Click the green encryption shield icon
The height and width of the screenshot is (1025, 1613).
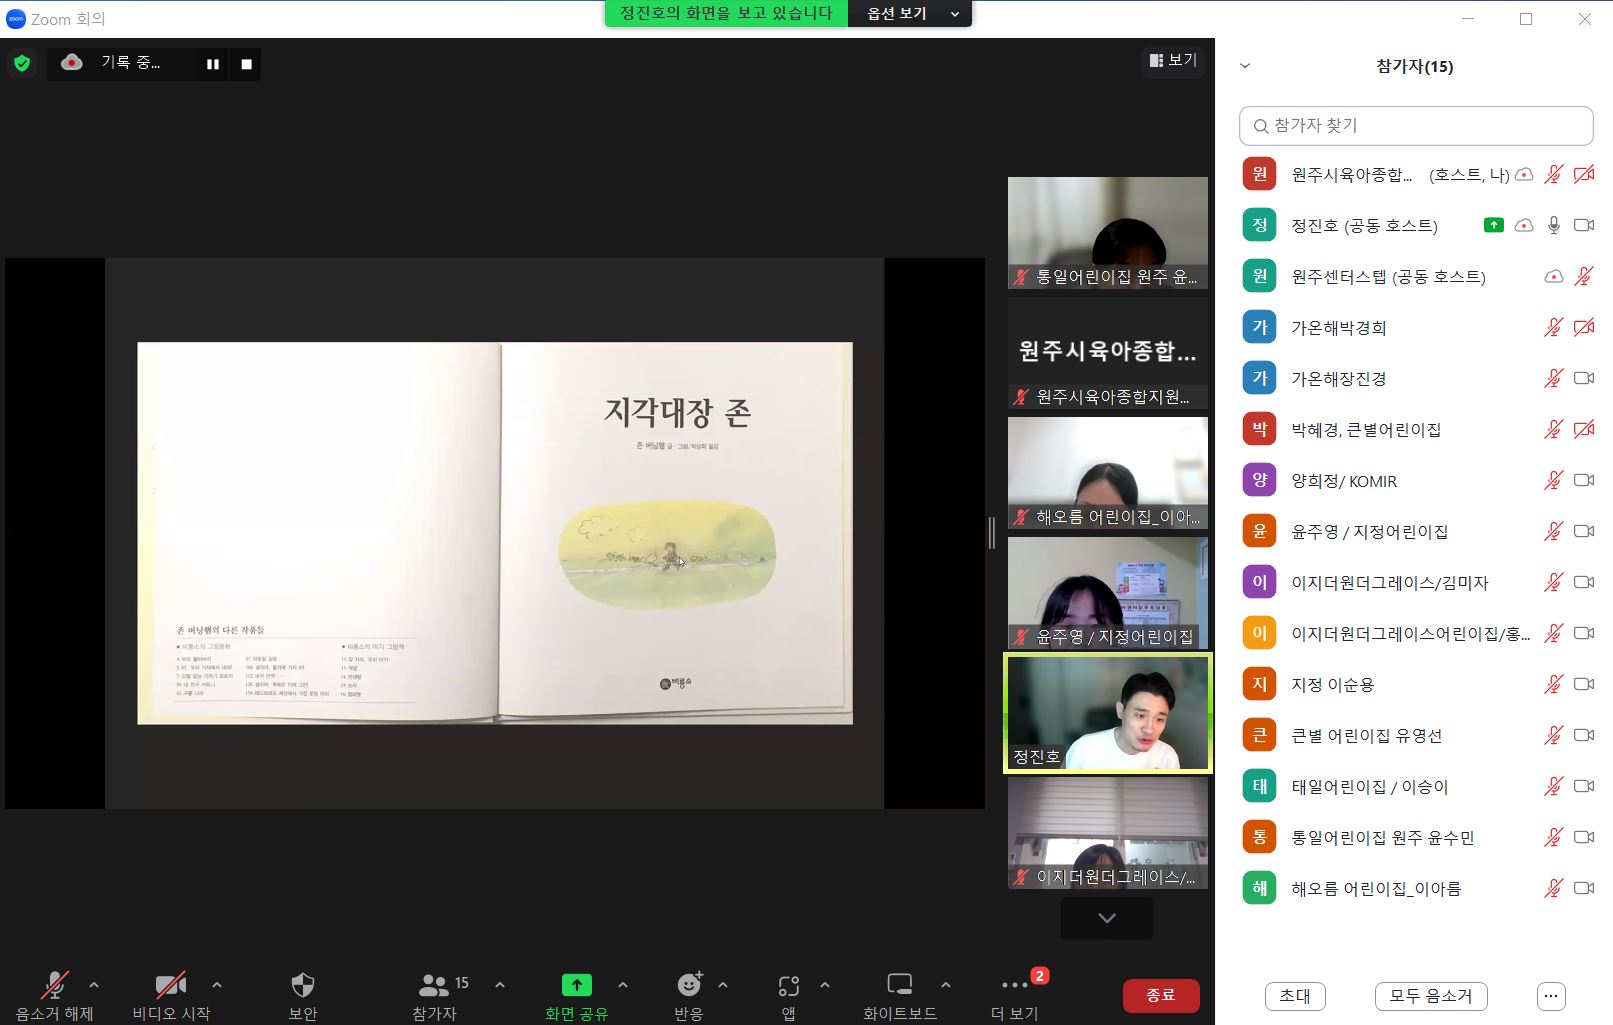coord(22,63)
